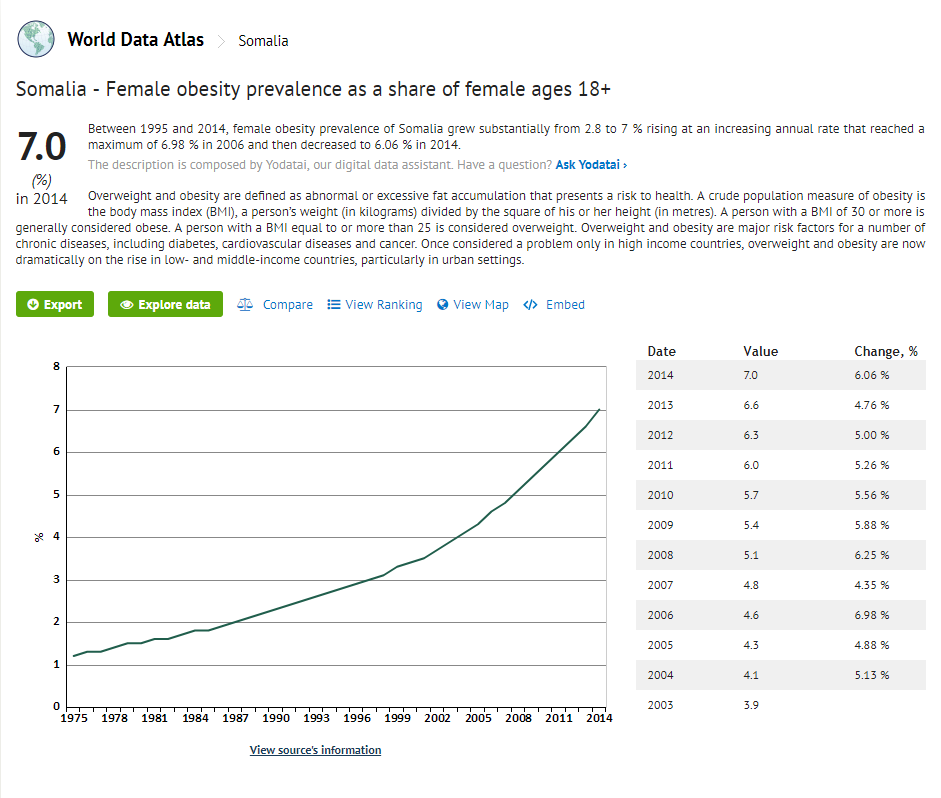
Task: Click the Value column header
Action: tap(760, 352)
